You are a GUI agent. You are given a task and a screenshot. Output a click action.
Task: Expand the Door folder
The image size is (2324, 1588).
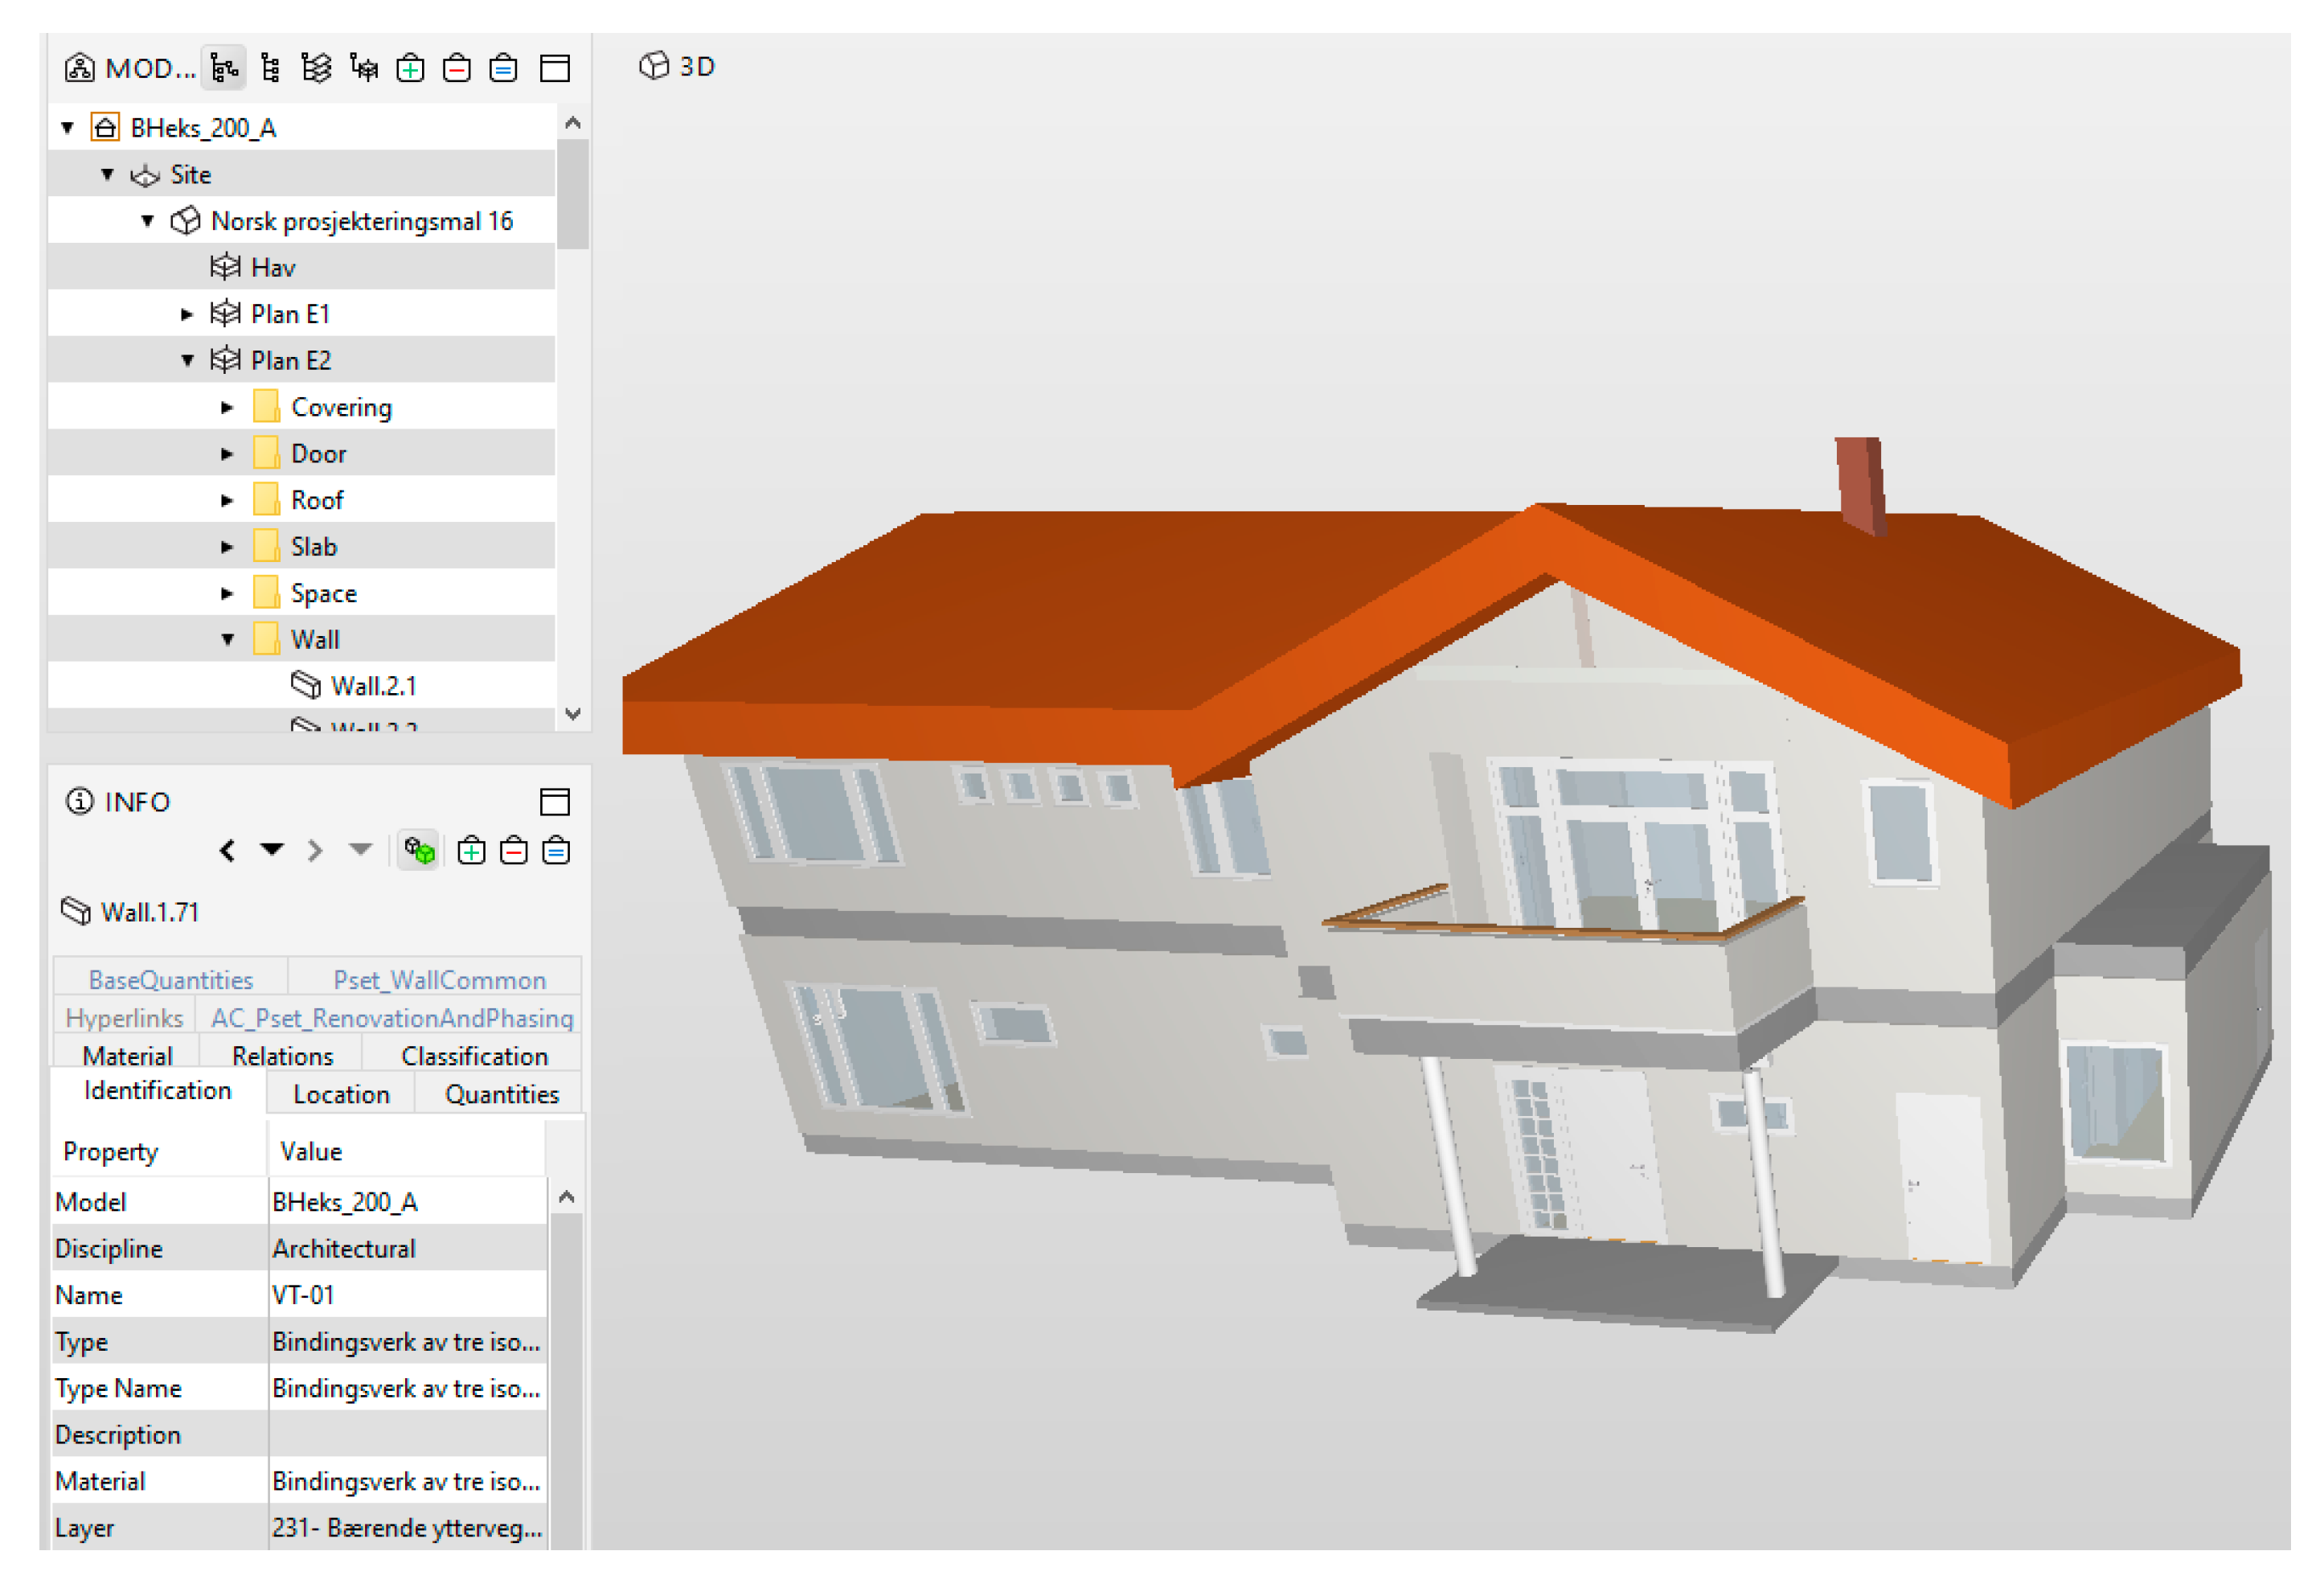point(227,454)
